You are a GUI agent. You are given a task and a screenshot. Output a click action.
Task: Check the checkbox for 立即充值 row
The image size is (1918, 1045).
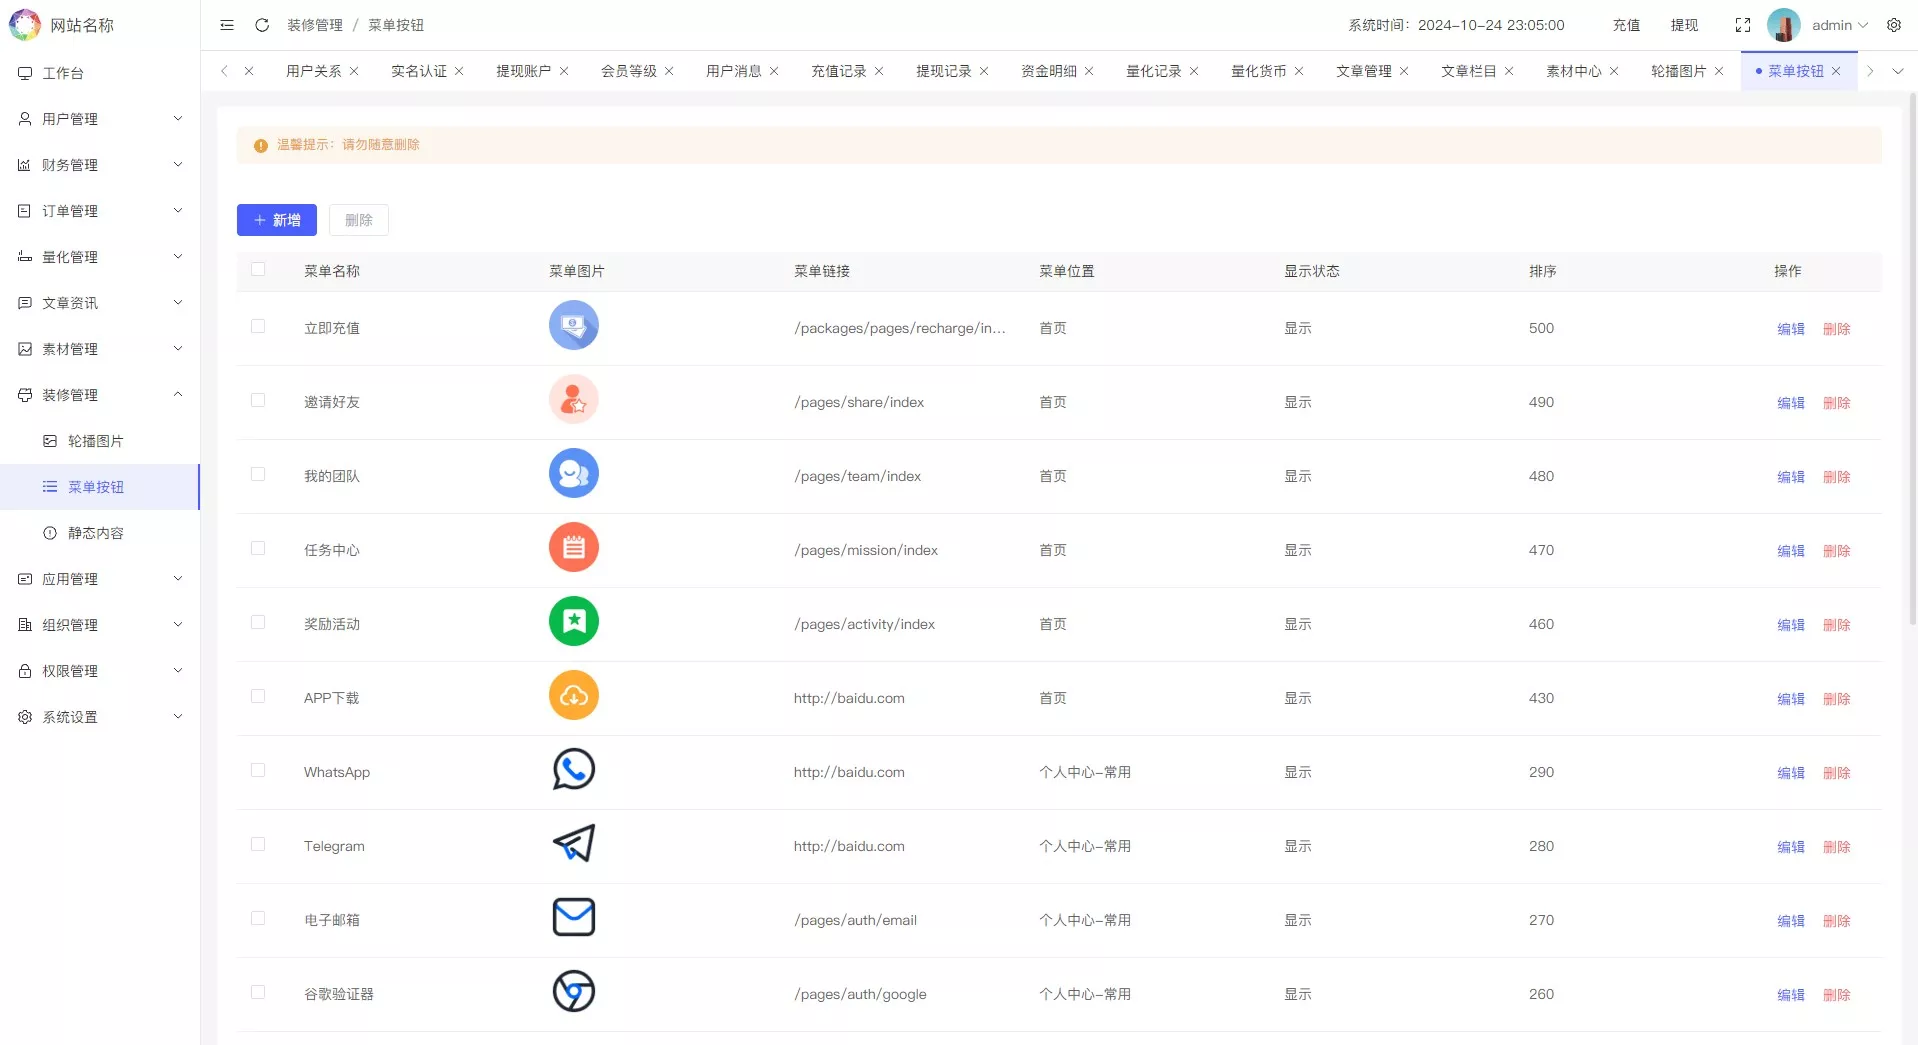(x=258, y=326)
